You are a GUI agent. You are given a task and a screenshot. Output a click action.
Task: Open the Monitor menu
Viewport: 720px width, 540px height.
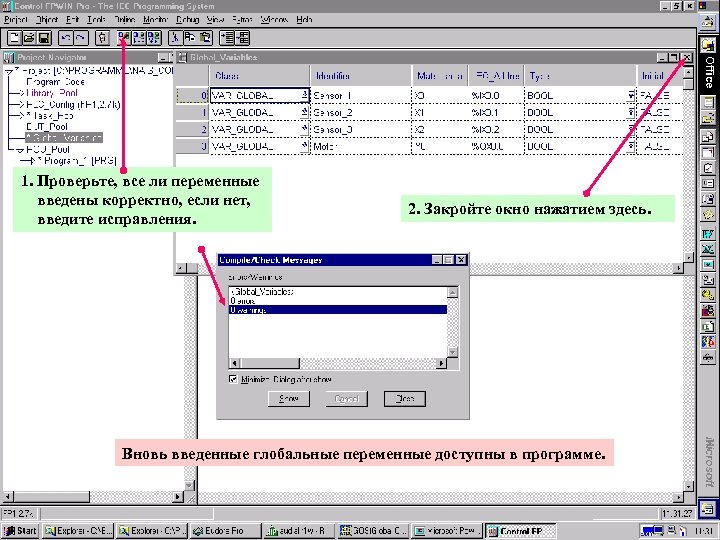point(156,20)
